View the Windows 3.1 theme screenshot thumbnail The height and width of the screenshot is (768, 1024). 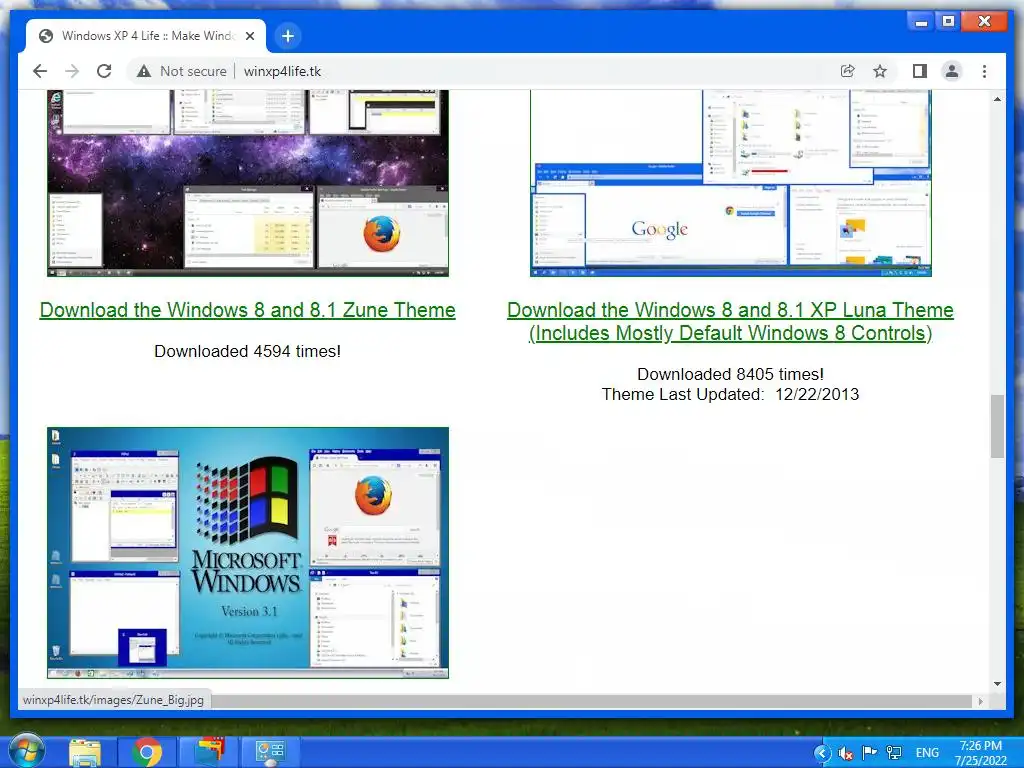[248, 552]
